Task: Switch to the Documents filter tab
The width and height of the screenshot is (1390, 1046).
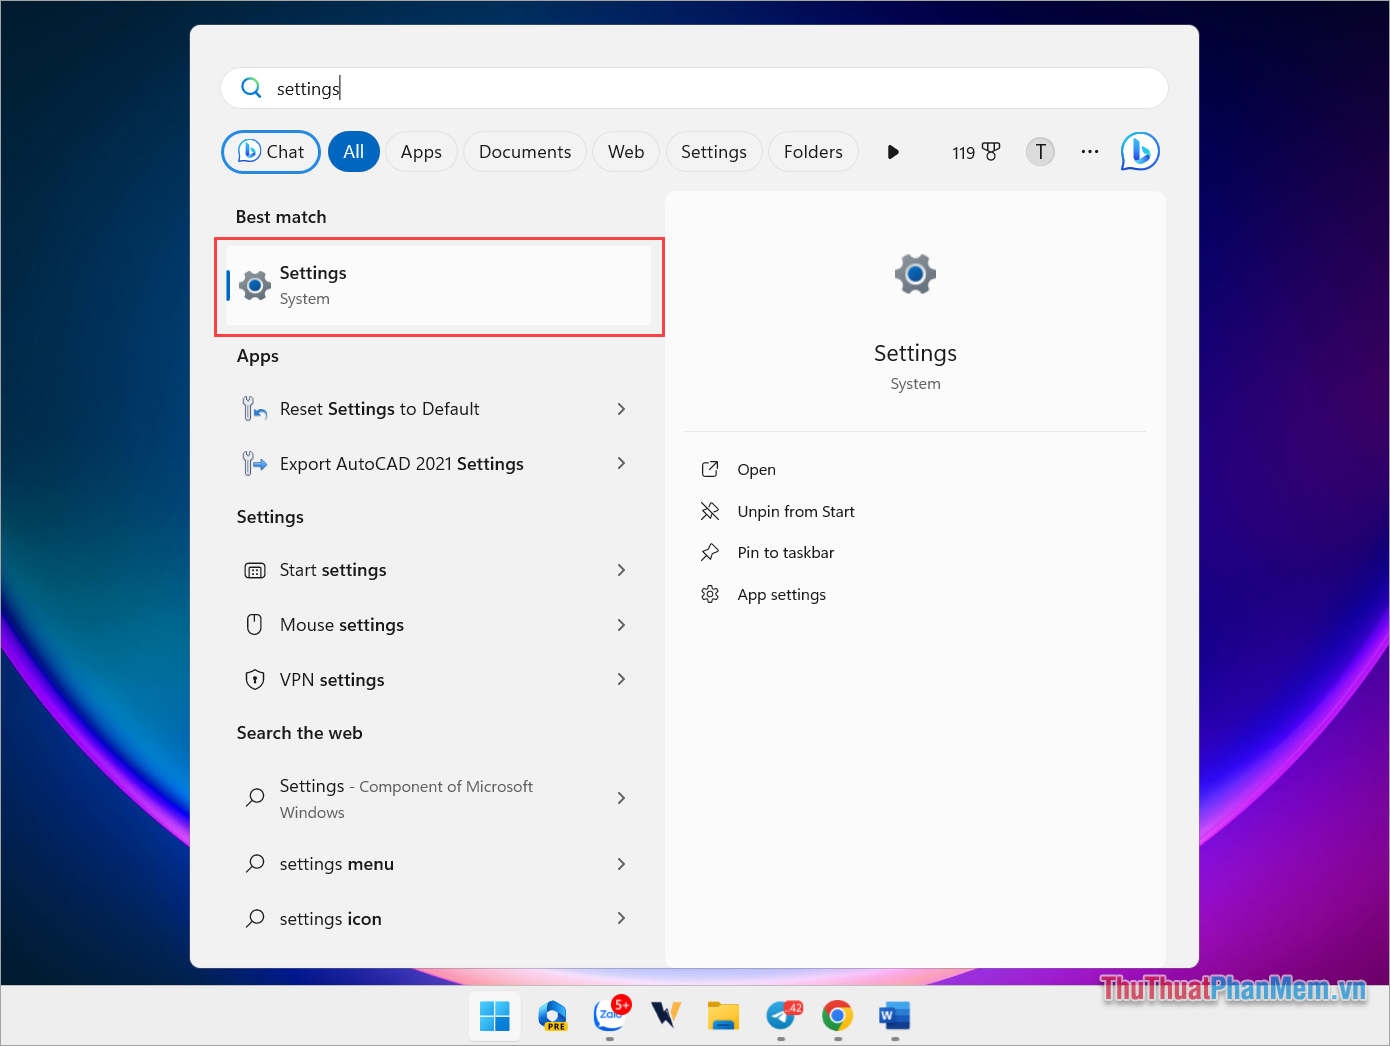Action: click(524, 151)
